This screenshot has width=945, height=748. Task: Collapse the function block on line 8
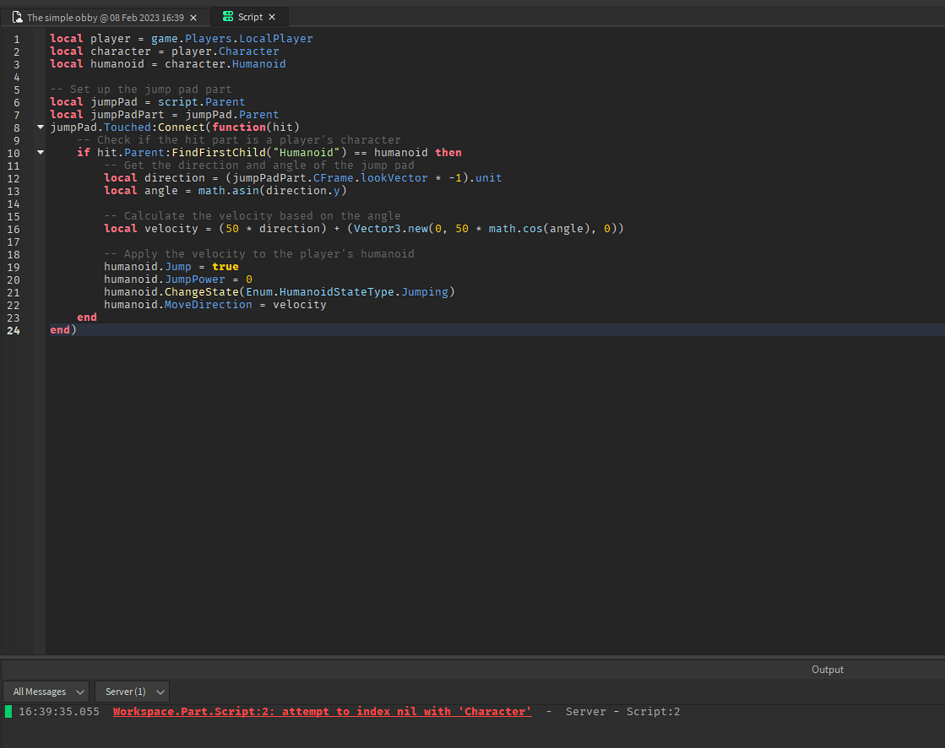pos(40,127)
